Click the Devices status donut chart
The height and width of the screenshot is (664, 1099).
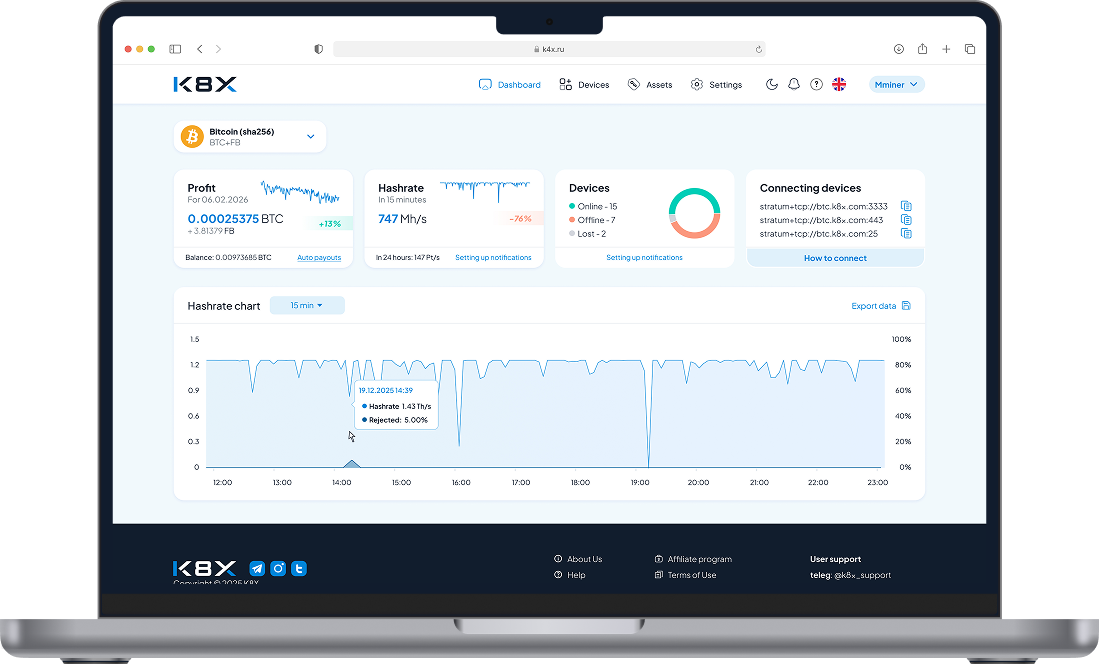694,212
